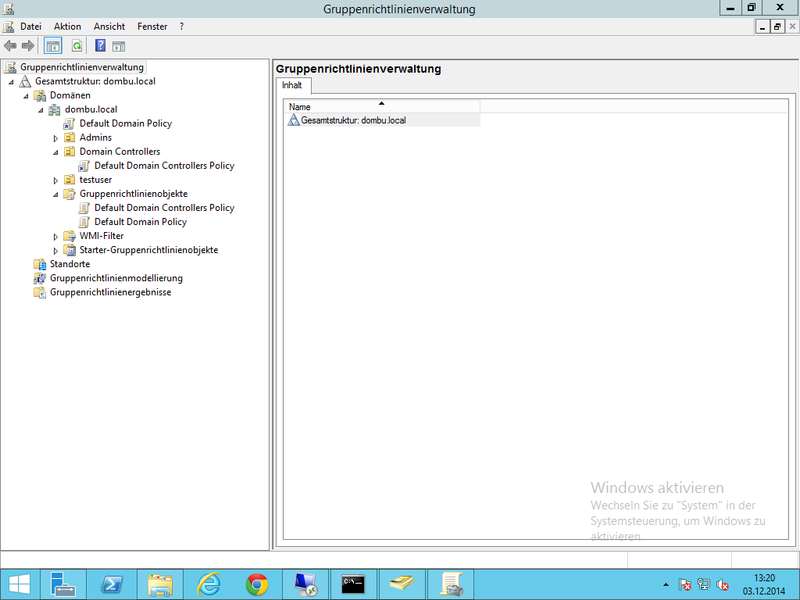Image resolution: width=800 pixels, height=600 pixels.
Task: Click the Gesamtstruktur forest icon in tree
Action: (25, 82)
